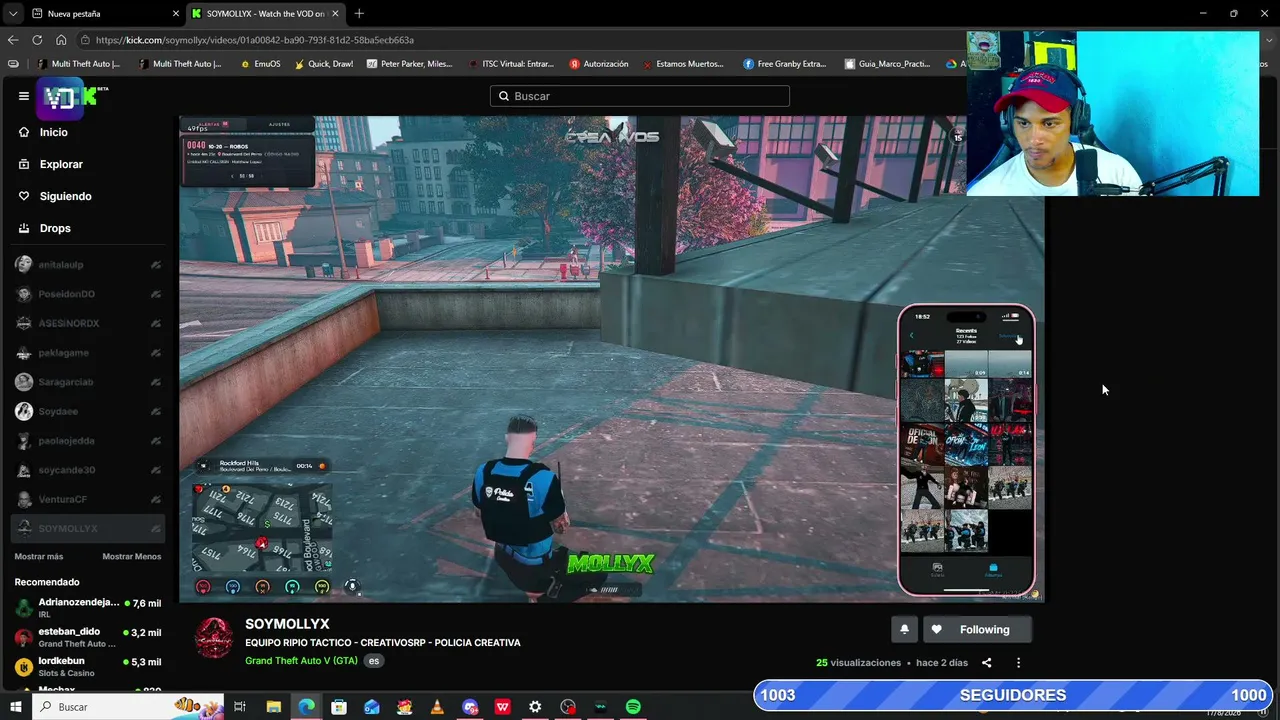Open Explorar in the sidebar

coord(61,164)
